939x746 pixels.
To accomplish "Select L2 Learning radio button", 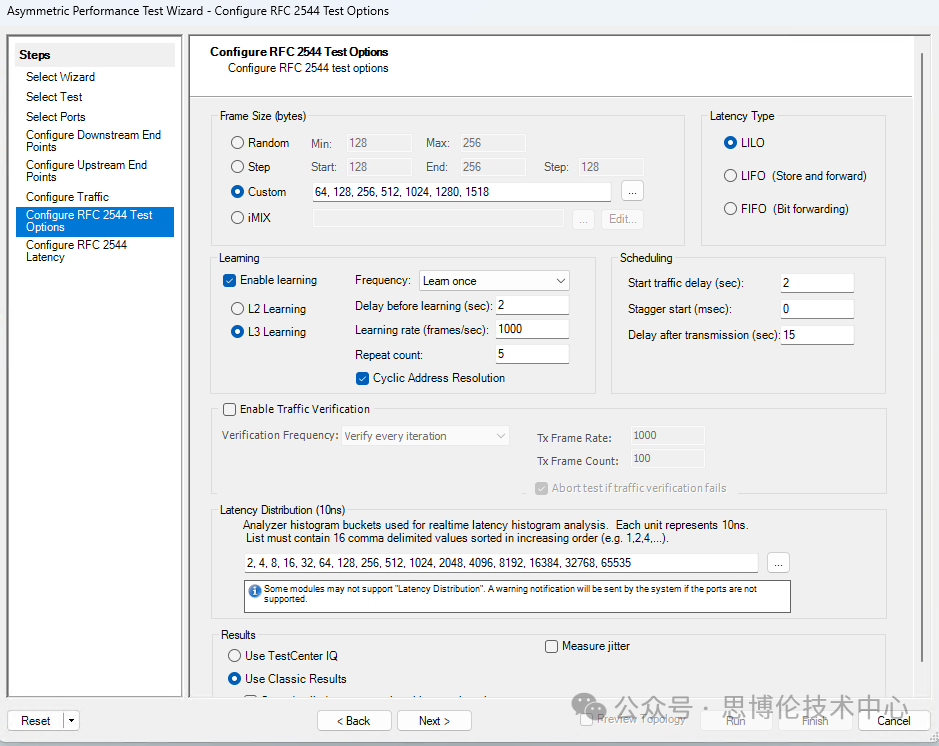I will click(x=238, y=309).
